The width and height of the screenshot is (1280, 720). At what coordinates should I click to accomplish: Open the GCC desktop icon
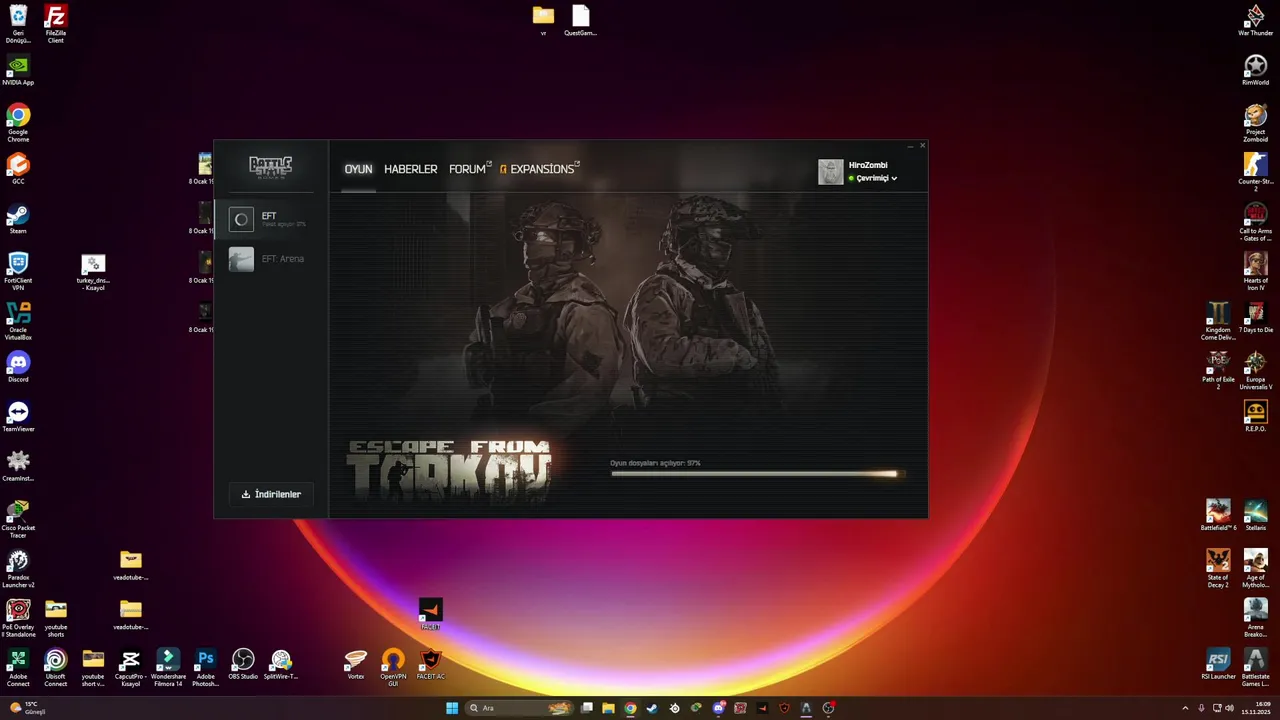18,168
